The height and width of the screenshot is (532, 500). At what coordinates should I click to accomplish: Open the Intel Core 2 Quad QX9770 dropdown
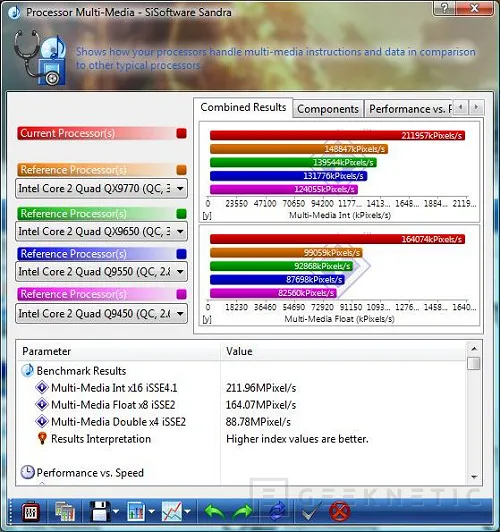point(101,188)
